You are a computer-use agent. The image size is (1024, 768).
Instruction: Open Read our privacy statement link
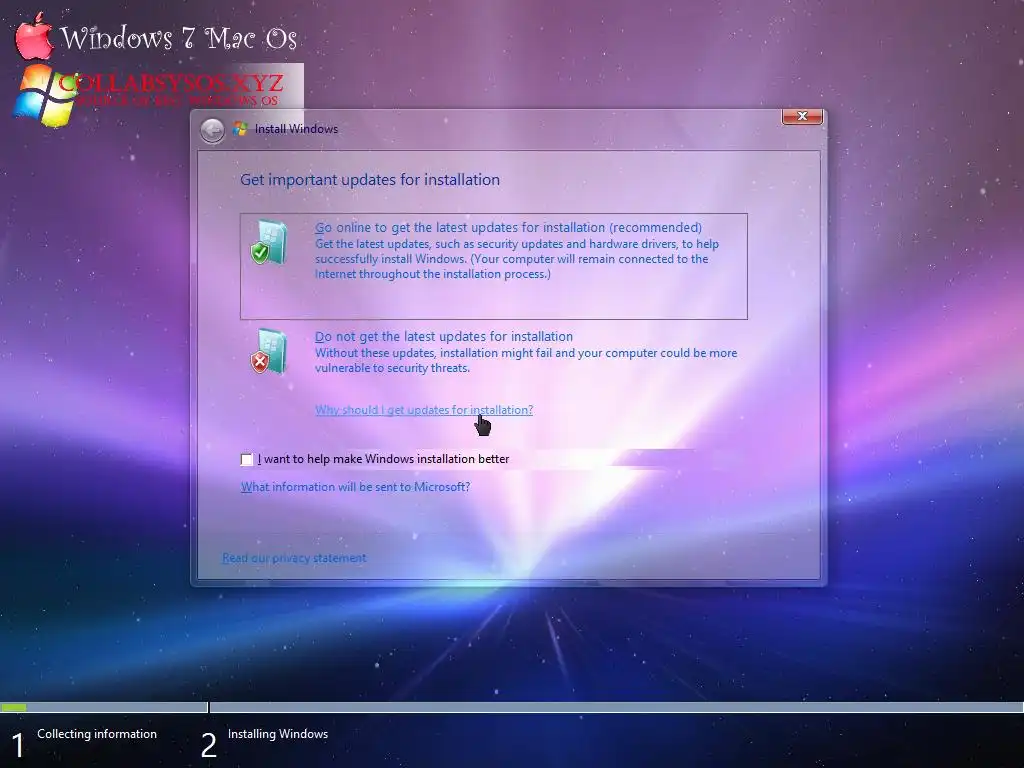294,558
